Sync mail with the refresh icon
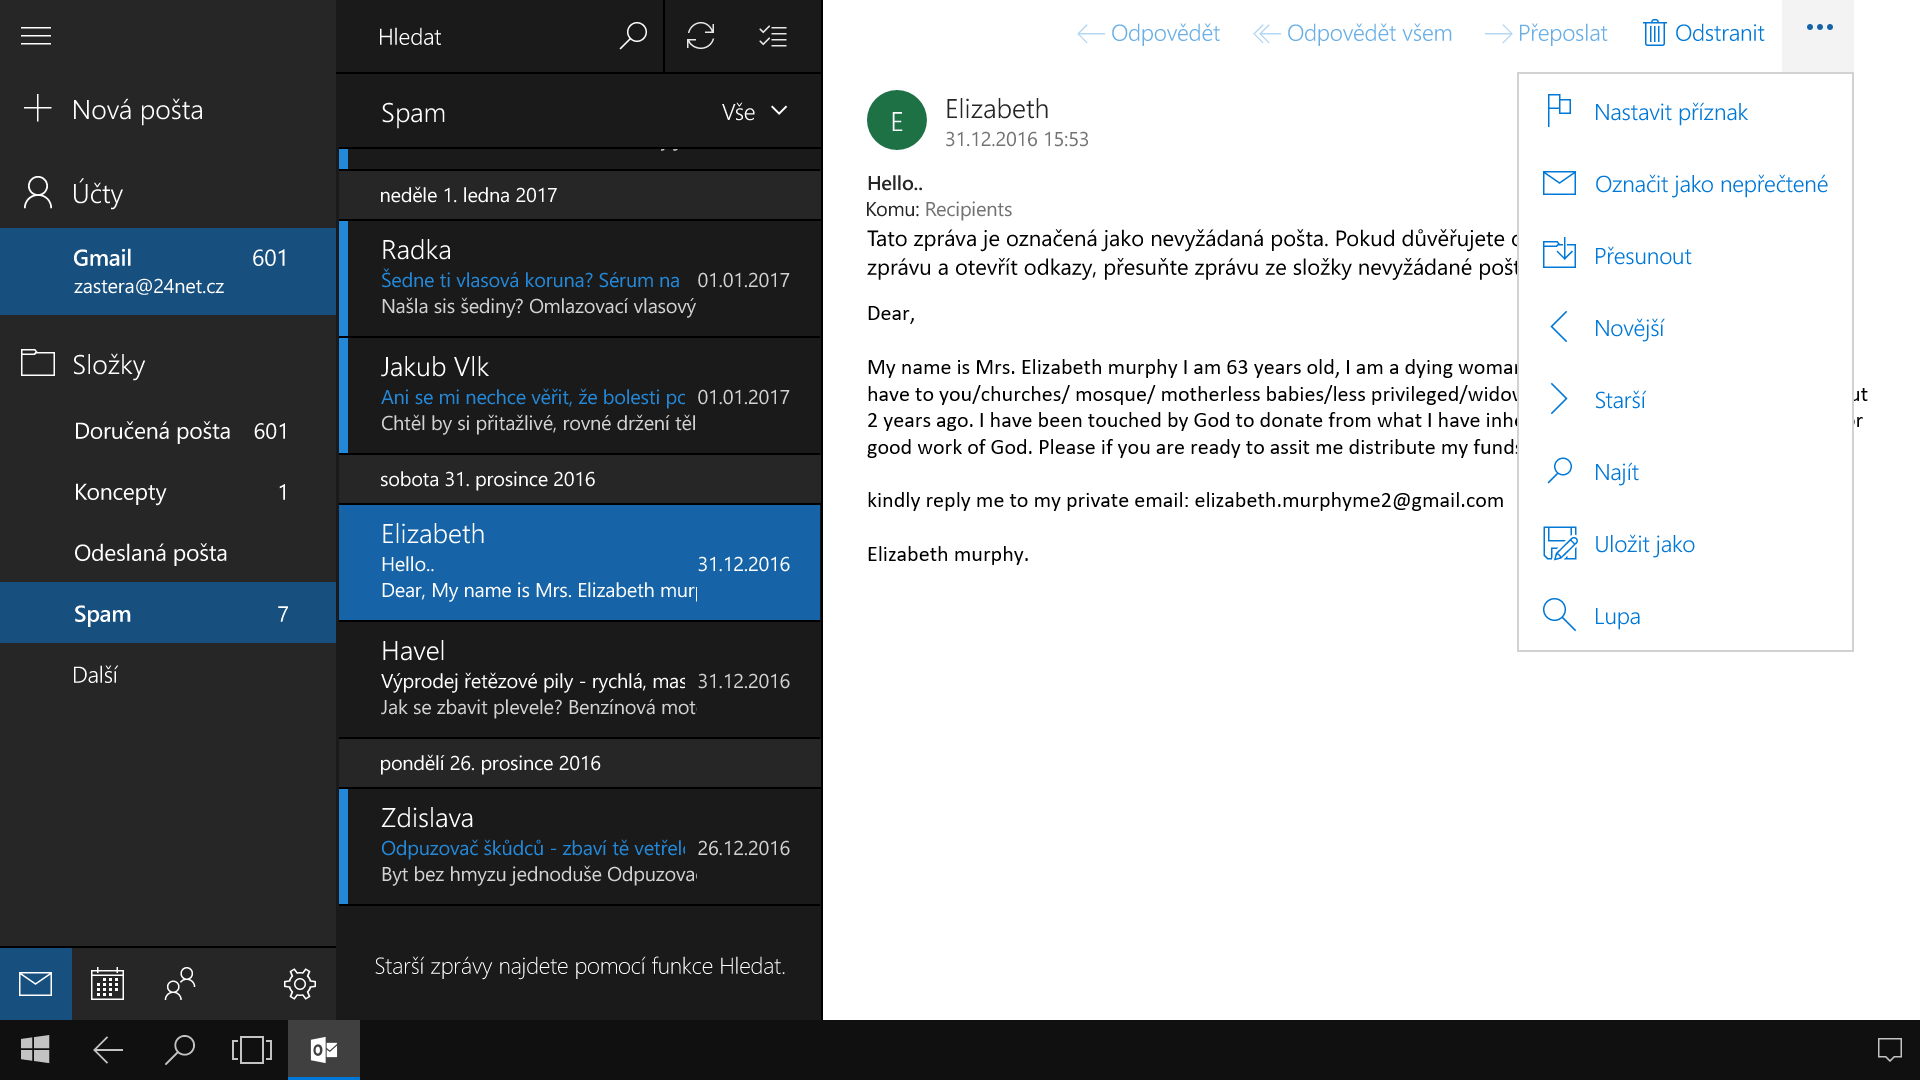1920x1080 pixels. click(x=701, y=36)
